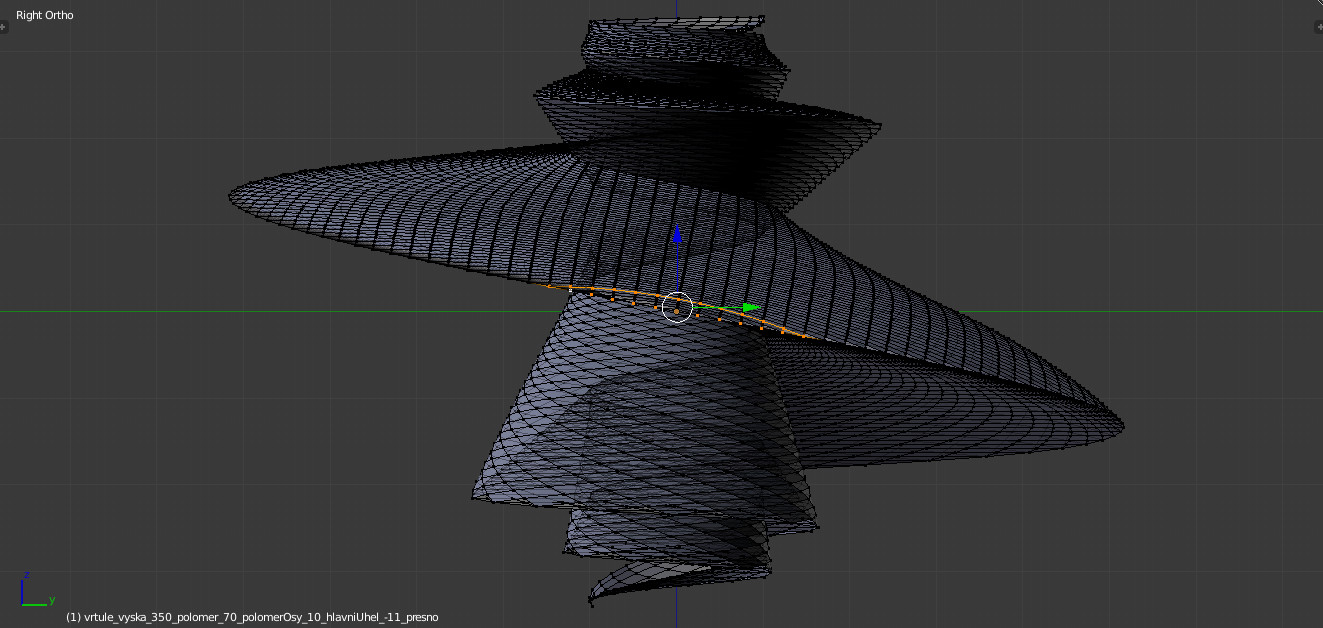Click the Right Ortho view label
Viewport: 1323px width, 628px height.
pos(45,16)
